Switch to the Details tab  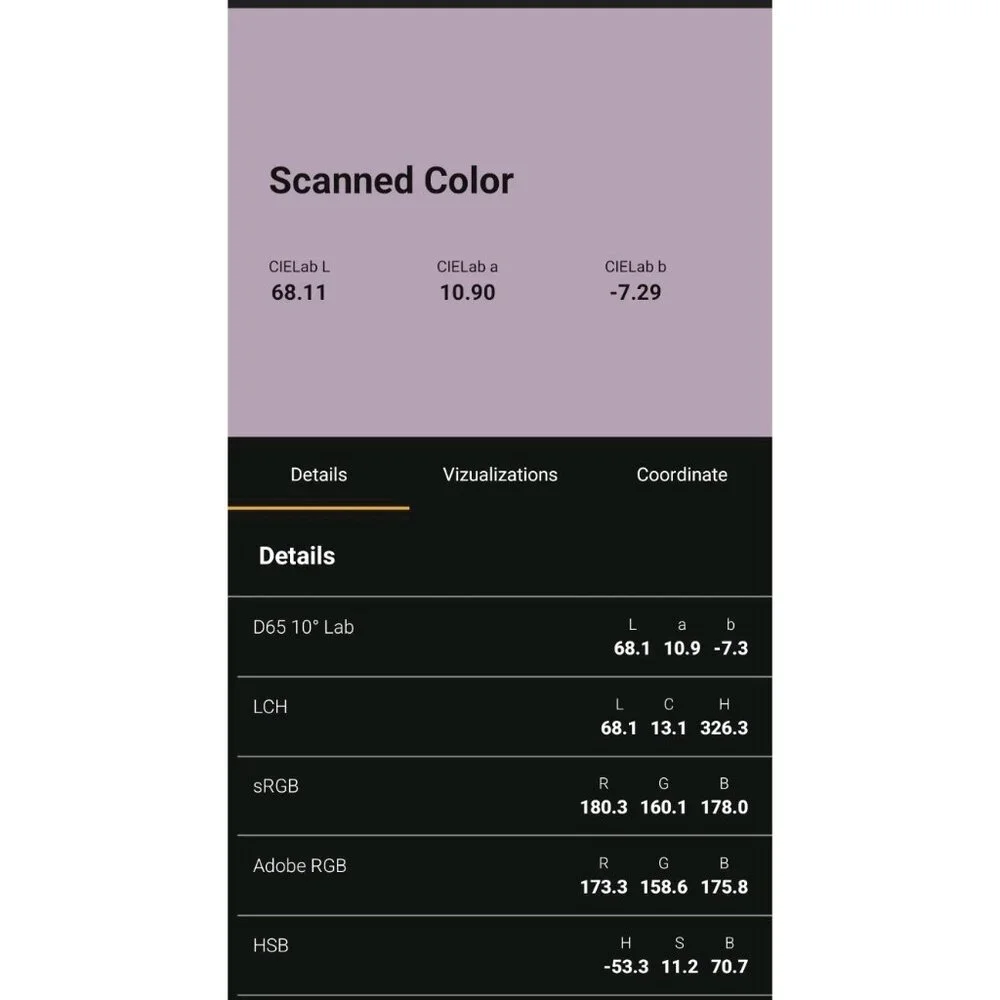(x=318, y=474)
